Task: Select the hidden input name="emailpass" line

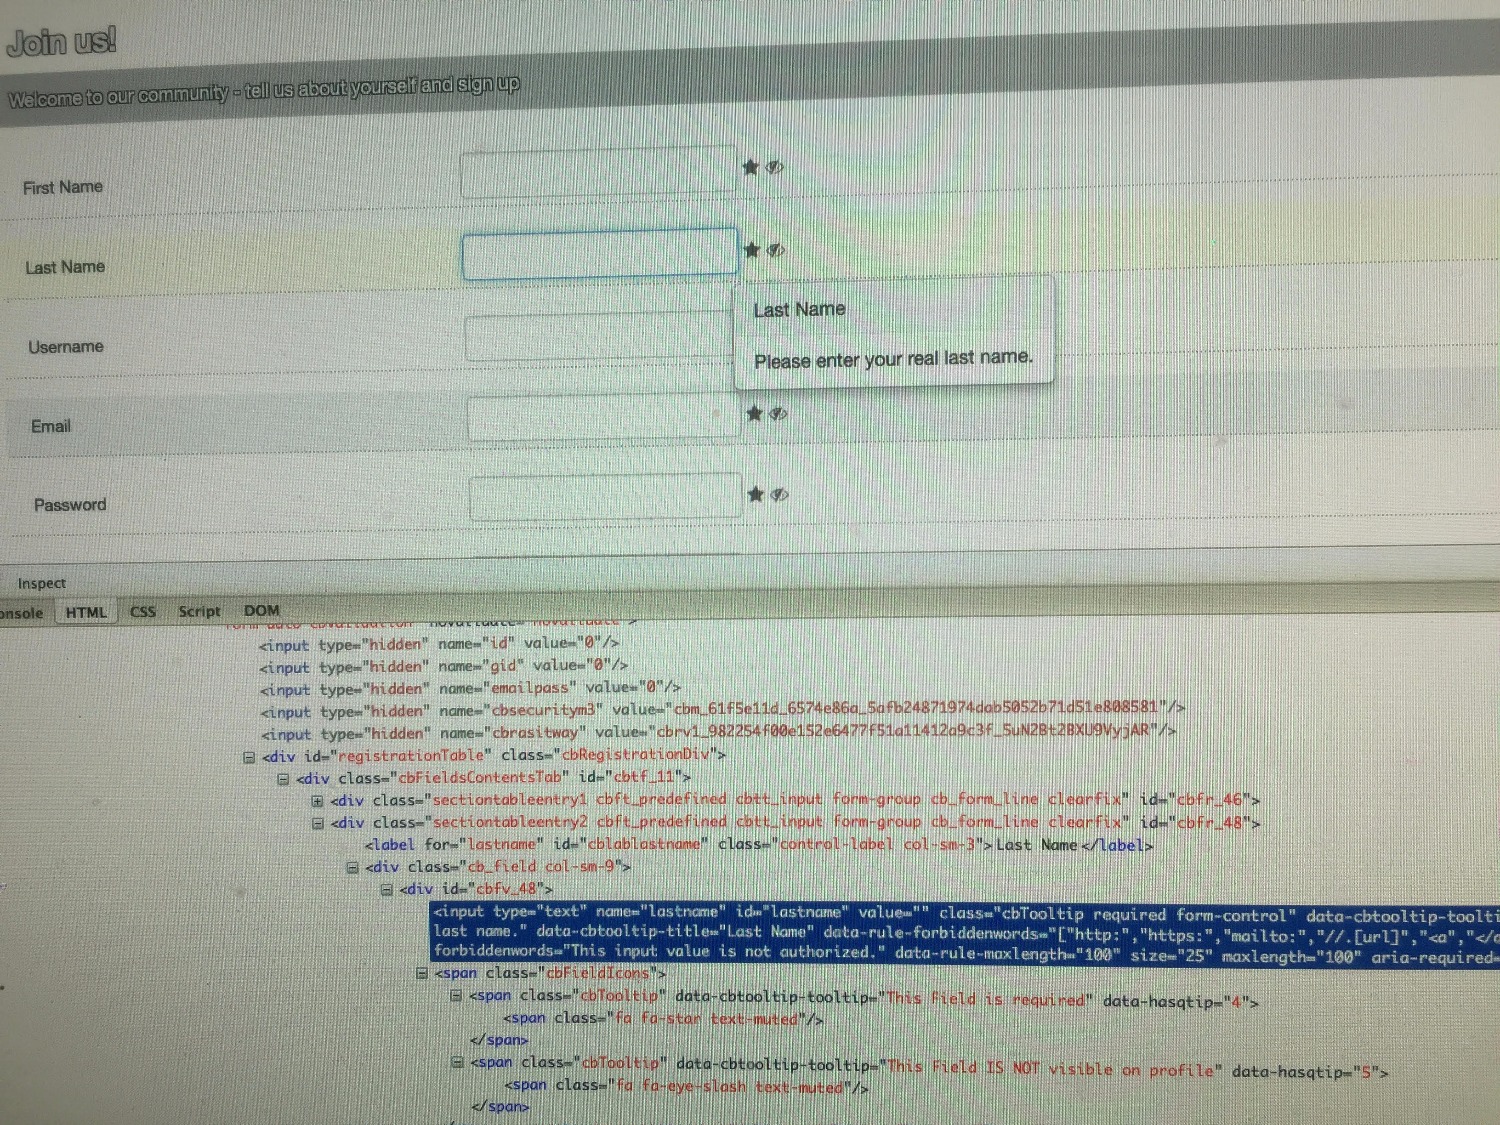Action: pyautogui.click(x=470, y=689)
